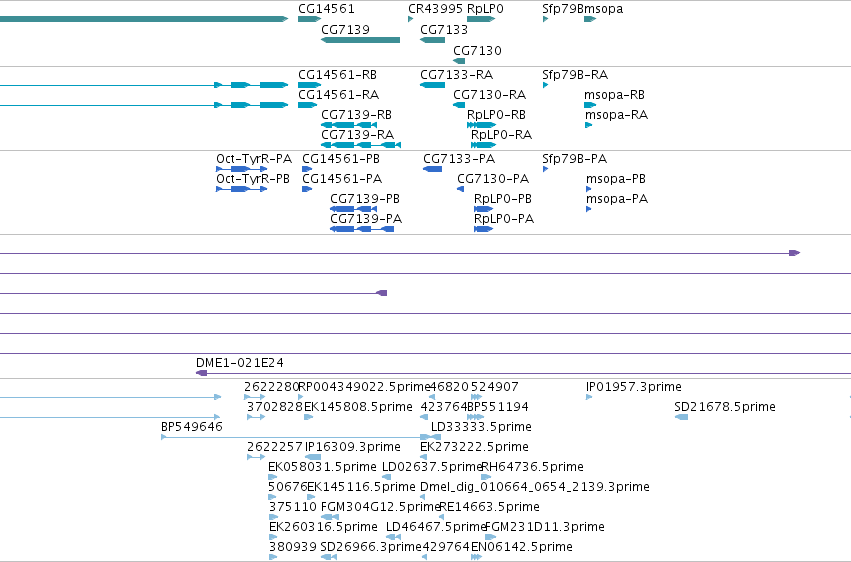The height and width of the screenshot is (562, 851).
Task: Click the CG7130 gene label
Action: tap(477, 50)
